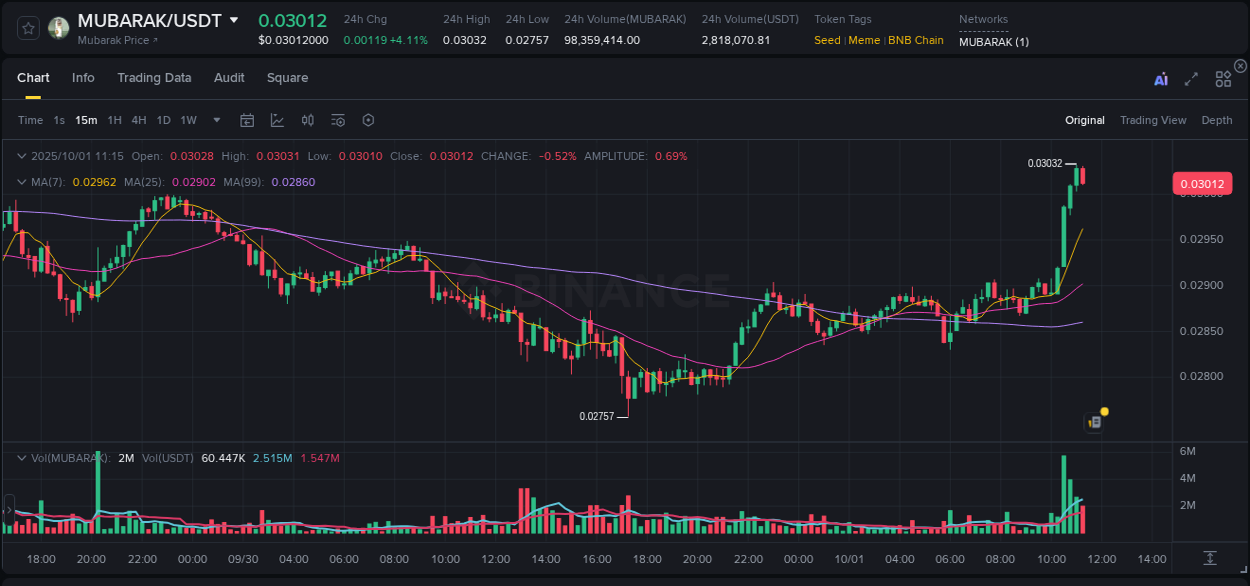Image resolution: width=1250 pixels, height=586 pixels.
Task: Switch chart to Trading View mode
Action: click(x=1153, y=120)
